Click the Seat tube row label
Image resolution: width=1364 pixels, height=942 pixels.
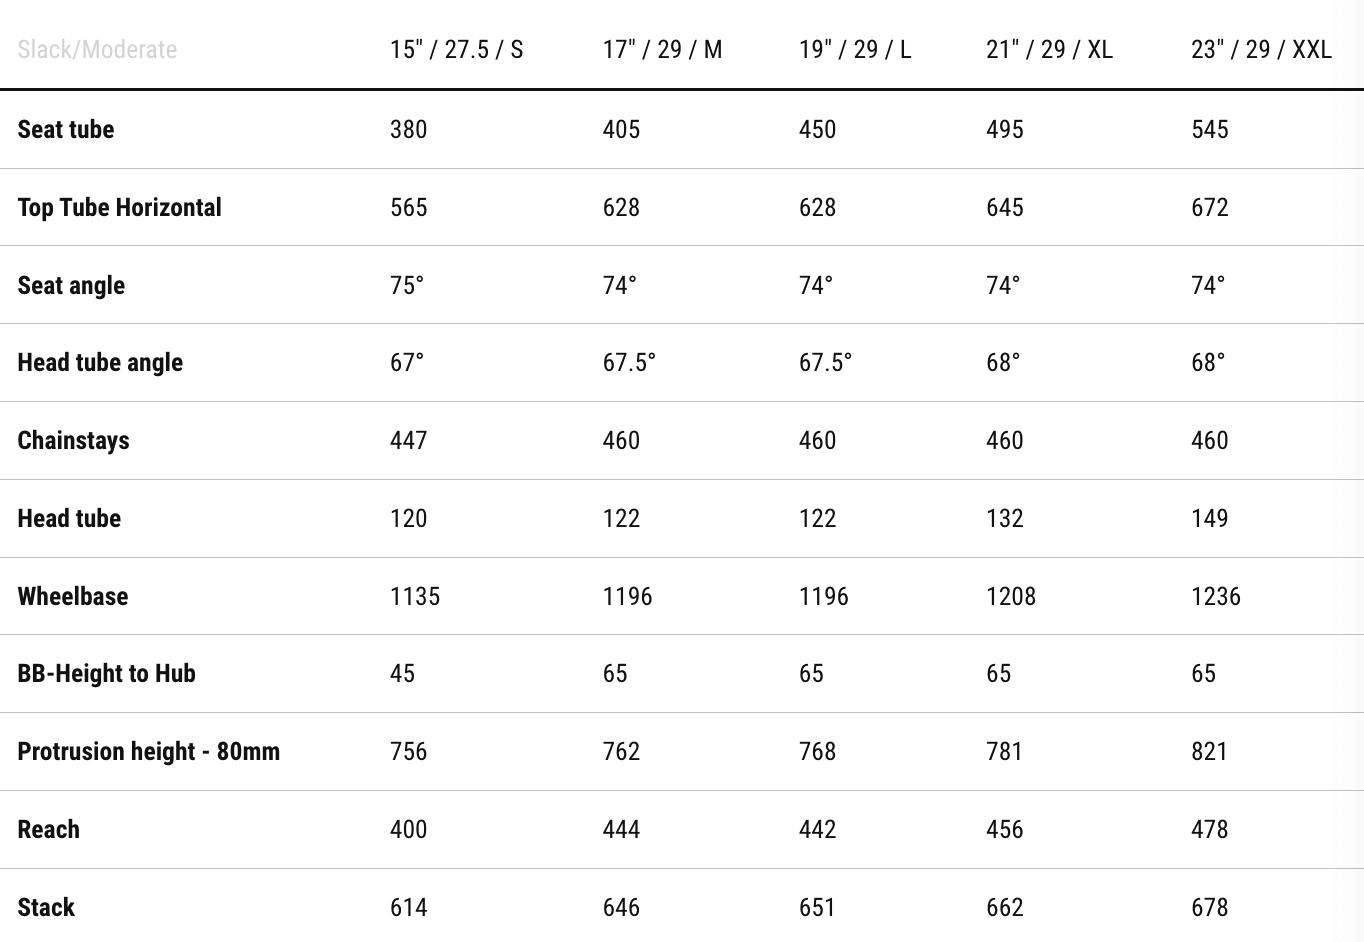pyautogui.click(x=66, y=130)
